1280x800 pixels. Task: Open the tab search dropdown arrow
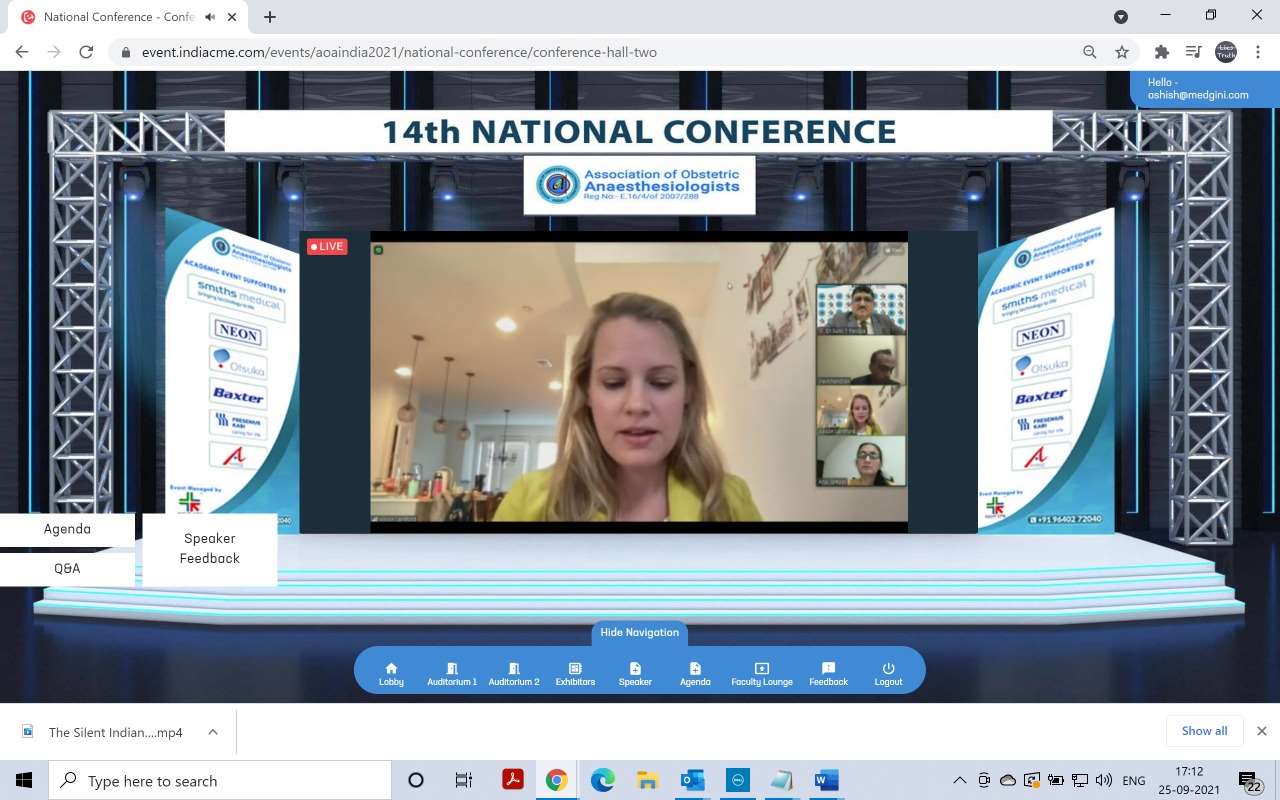click(x=1121, y=17)
